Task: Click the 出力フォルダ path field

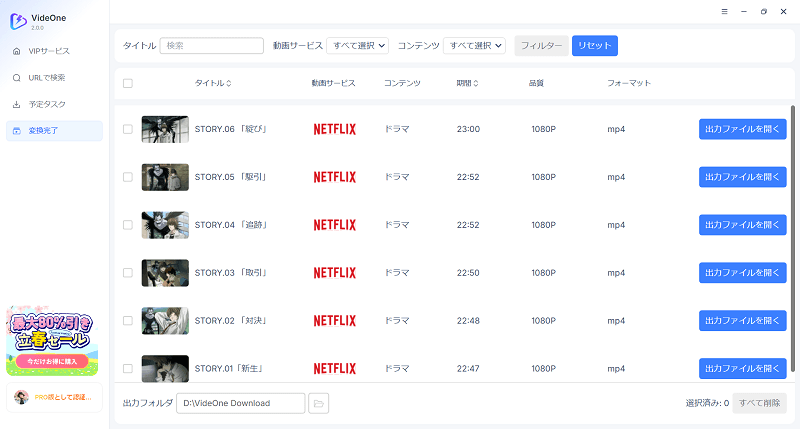Action: click(241, 403)
